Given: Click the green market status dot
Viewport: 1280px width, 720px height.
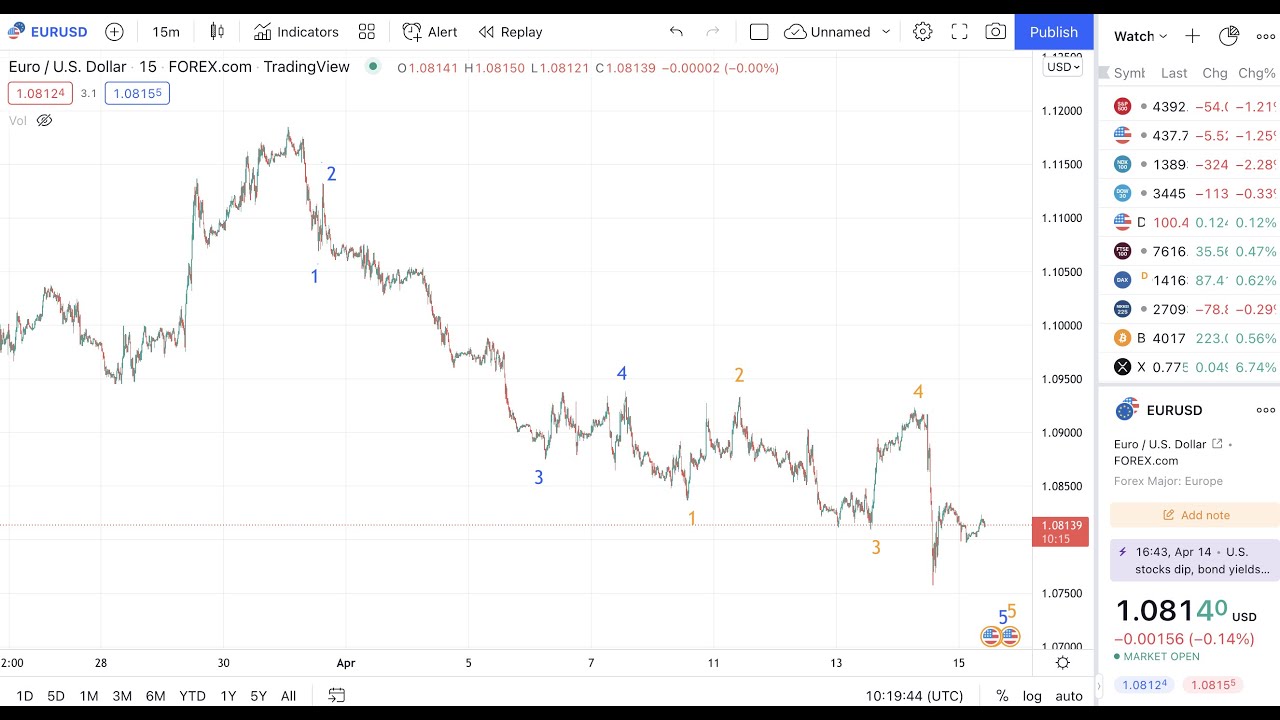Looking at the screenshot, I should 373,67.
